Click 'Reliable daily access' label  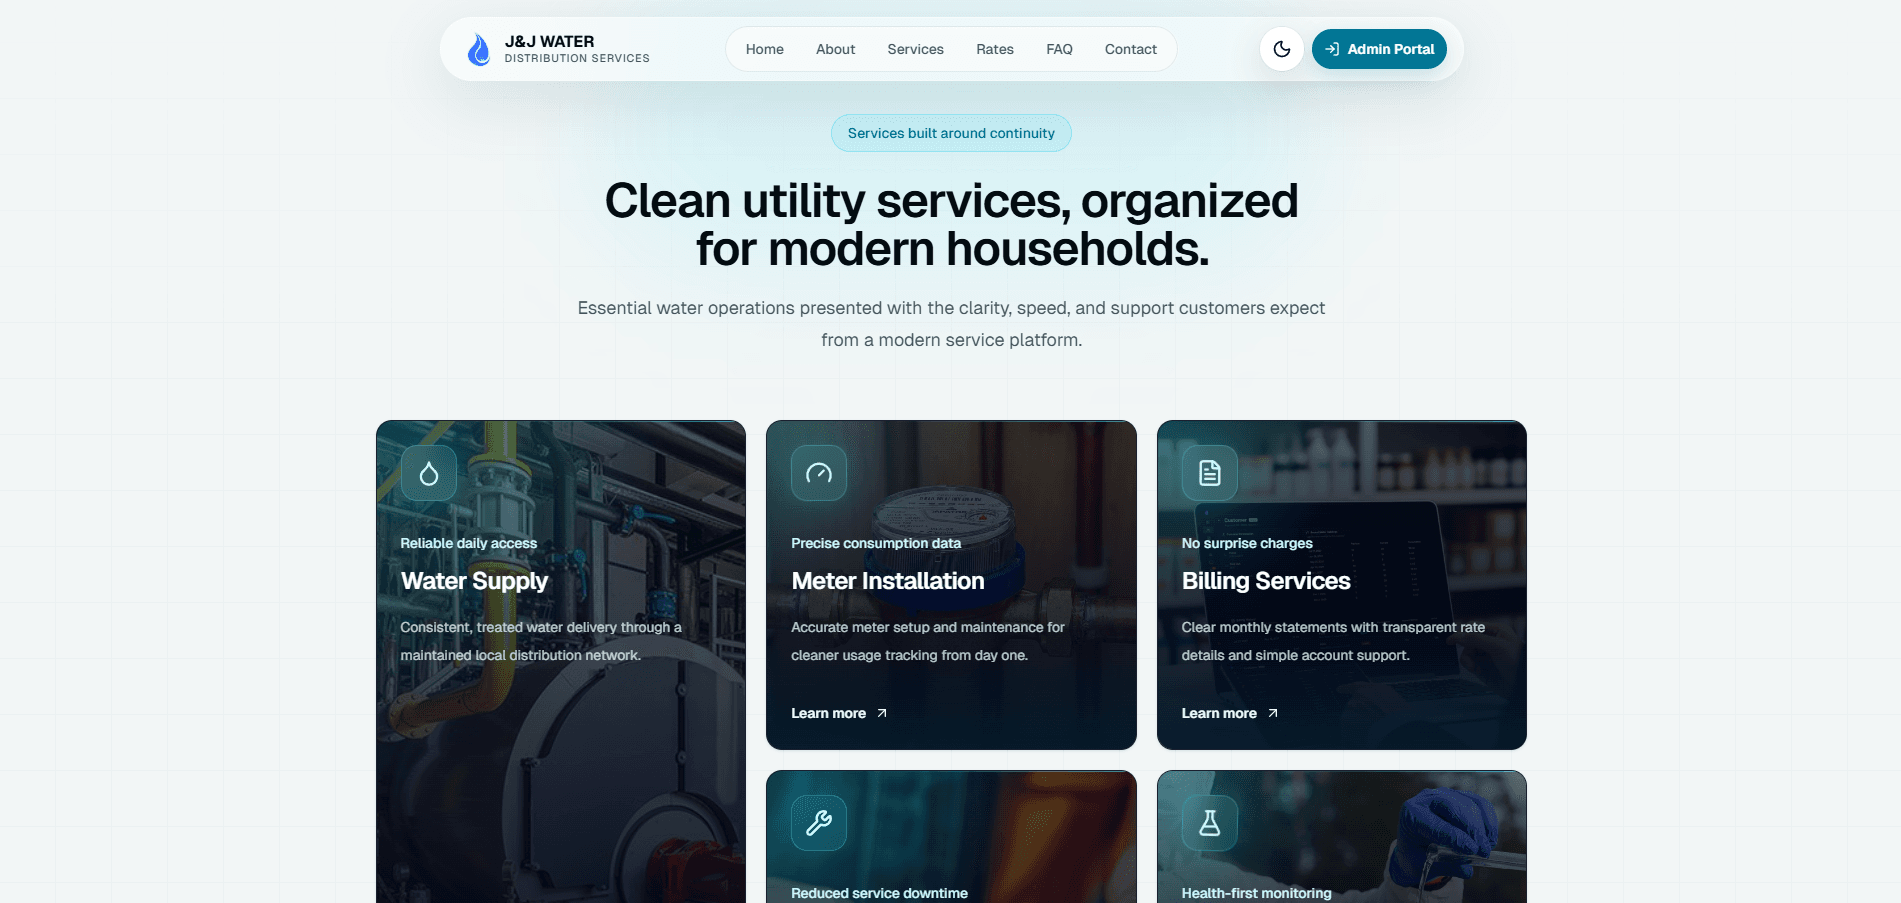469,543
